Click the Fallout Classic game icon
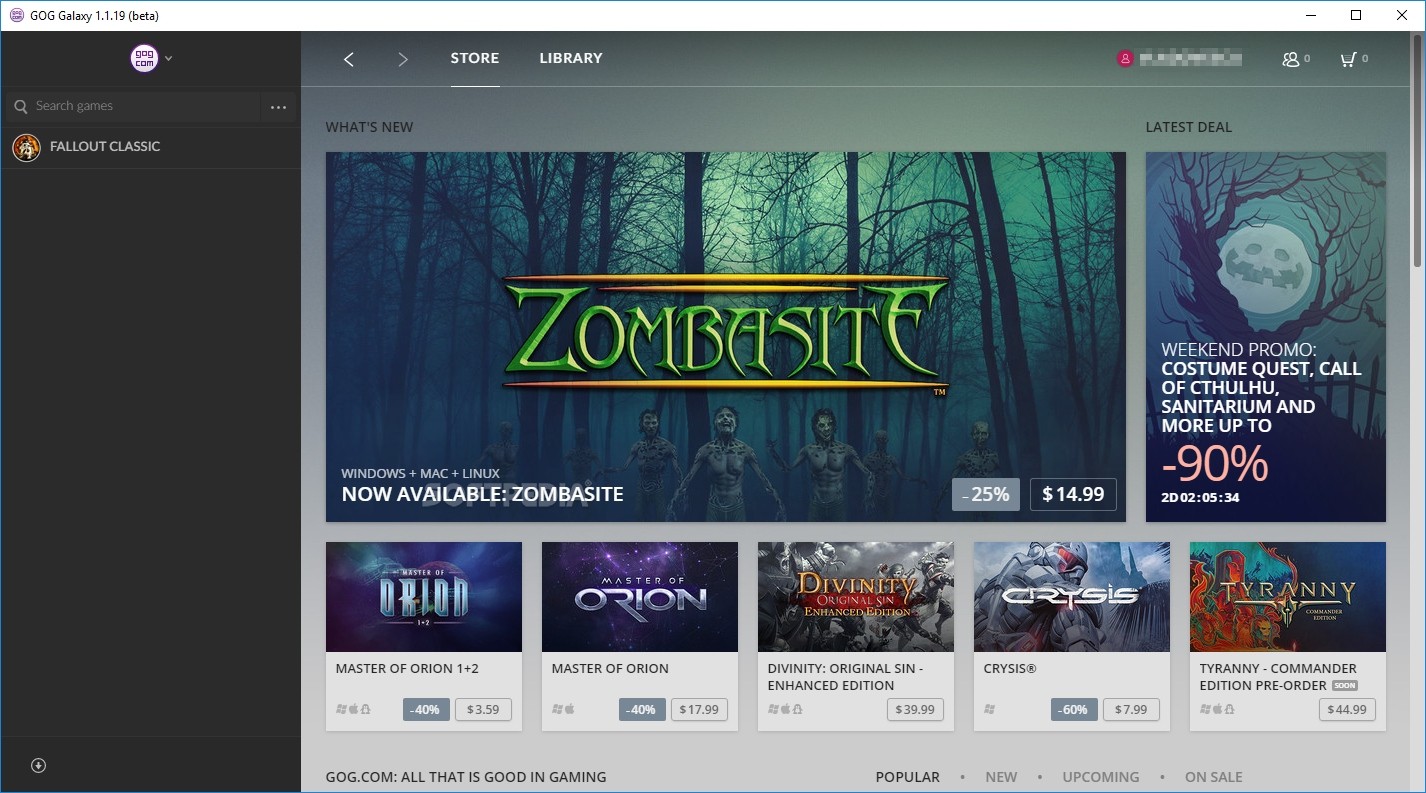 coord(26,147)
